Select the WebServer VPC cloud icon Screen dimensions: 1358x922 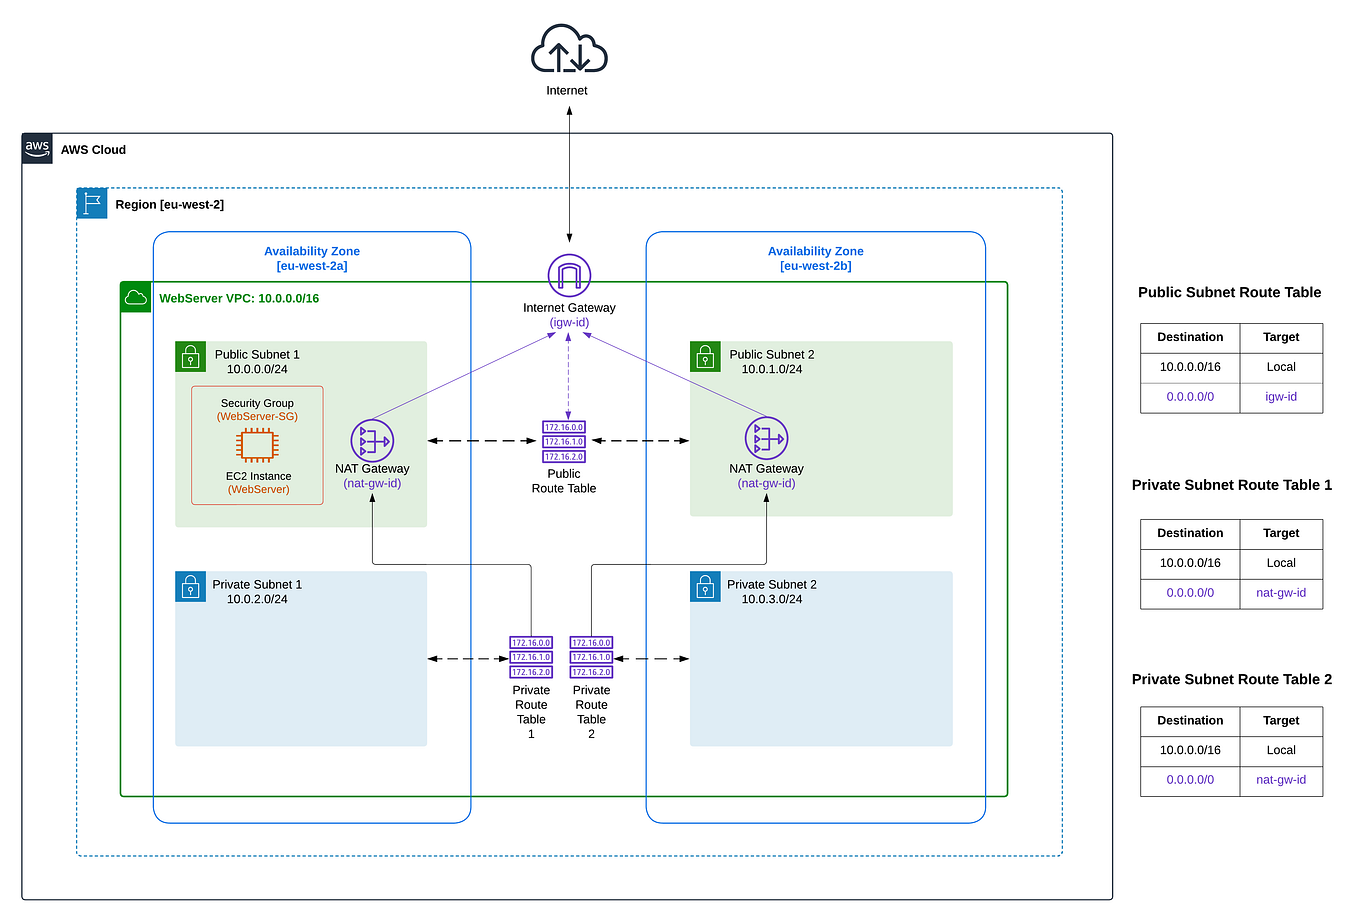point(135,296)
